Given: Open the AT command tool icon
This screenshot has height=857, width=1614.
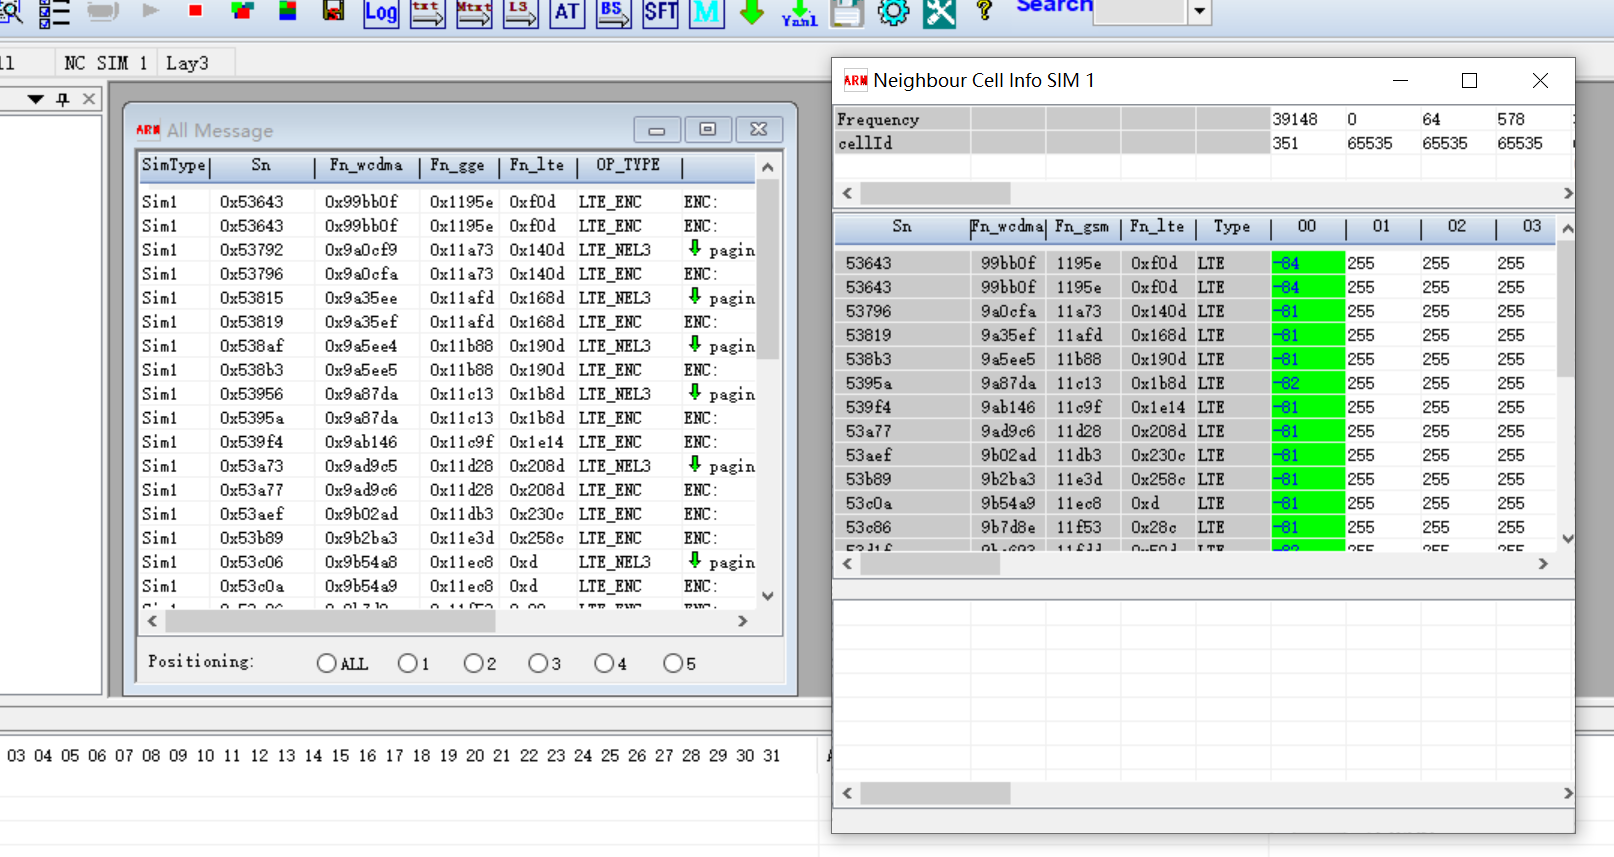Looking at the screenshot, I should [x=567, y=12].
